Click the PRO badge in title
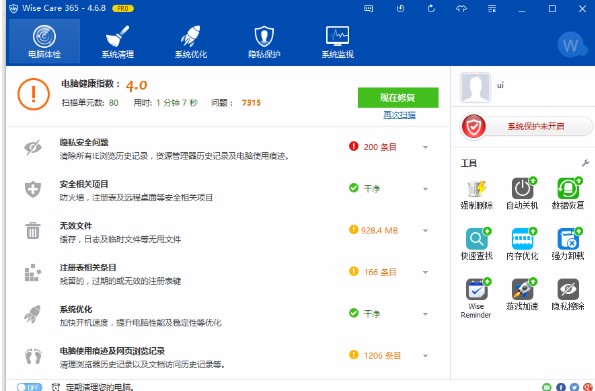The width and height of the screenshot is (595, 391). click(x=123, y=8)
